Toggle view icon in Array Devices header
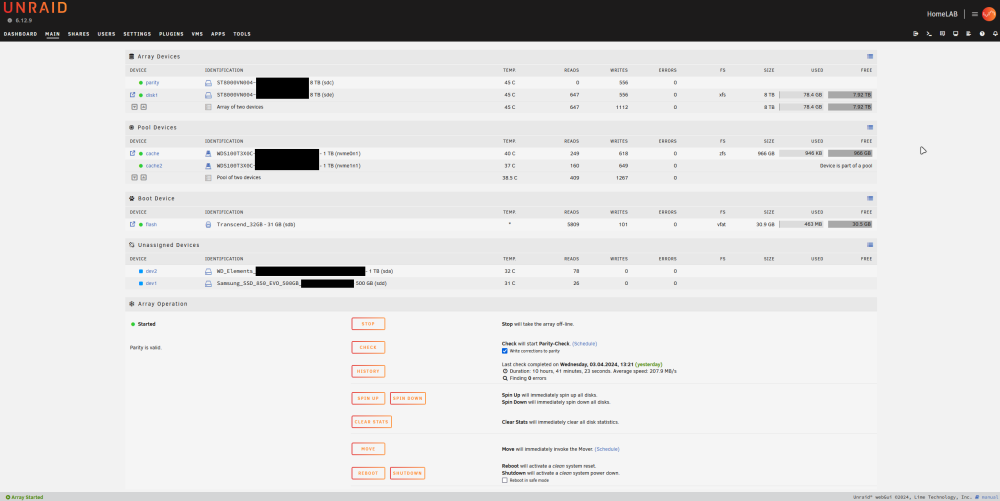The width and height of the screenshot is (1000, 501). [870, 57]
